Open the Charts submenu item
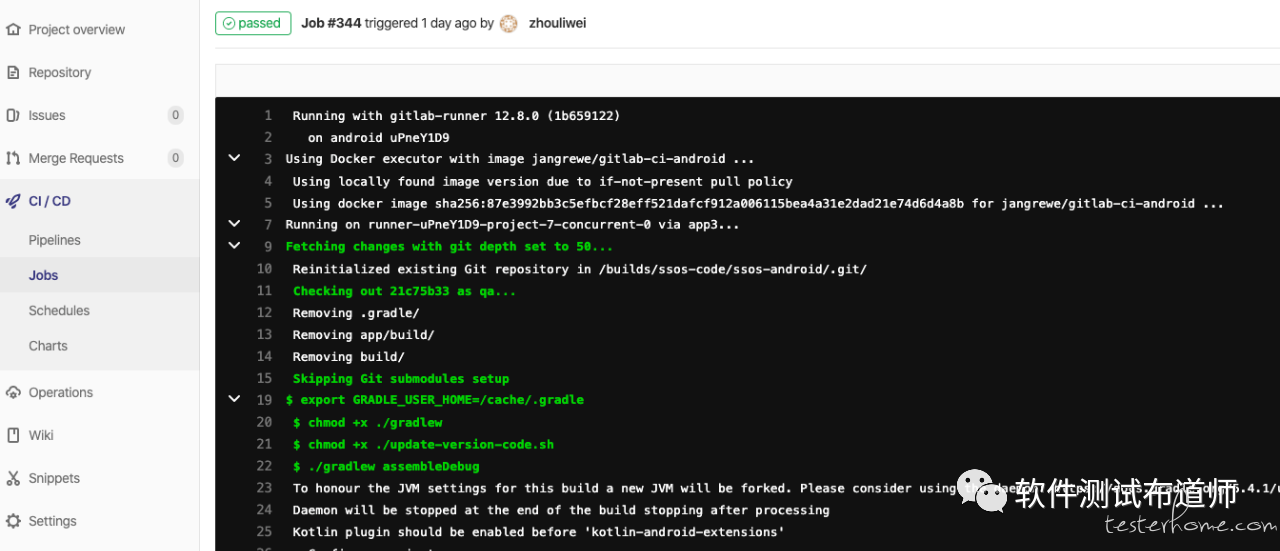The image size is (1280, 551). click(48, 346)
